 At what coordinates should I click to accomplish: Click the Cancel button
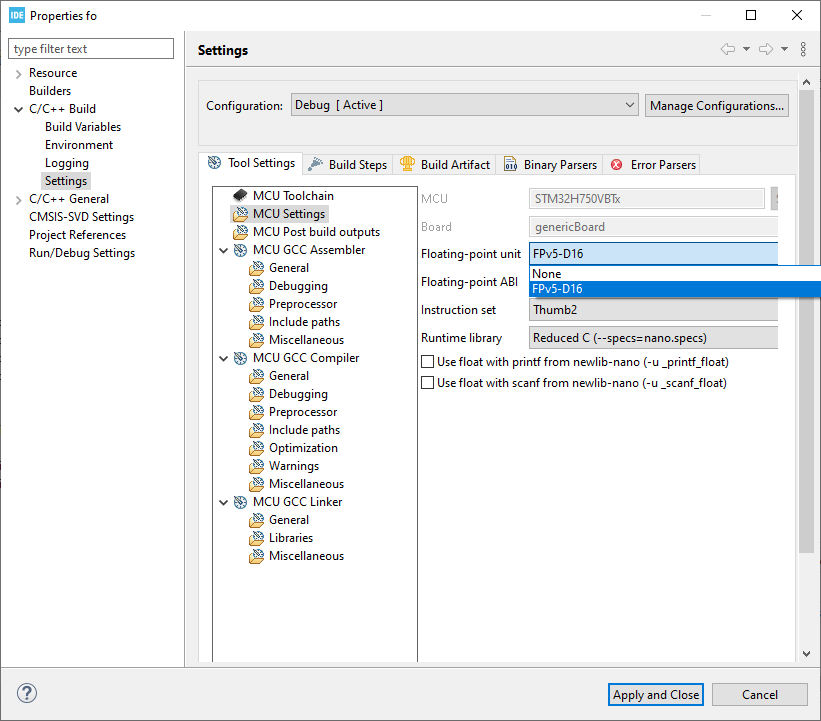pos(760,695)
